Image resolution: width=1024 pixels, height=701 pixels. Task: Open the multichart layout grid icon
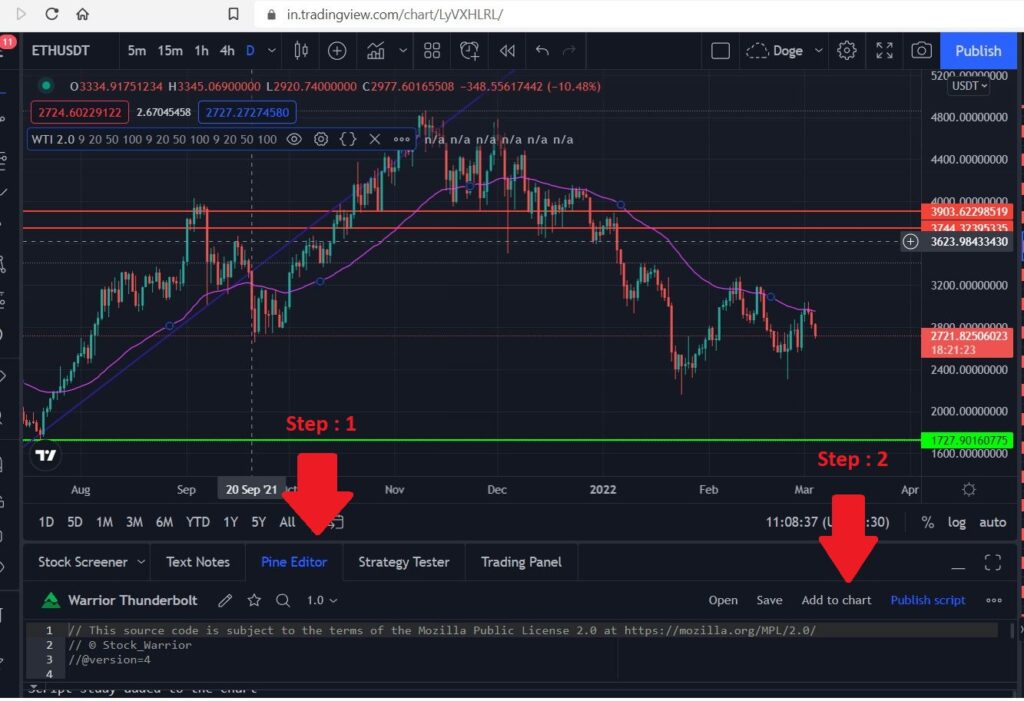pyautogui.click(x=432, y=51)
